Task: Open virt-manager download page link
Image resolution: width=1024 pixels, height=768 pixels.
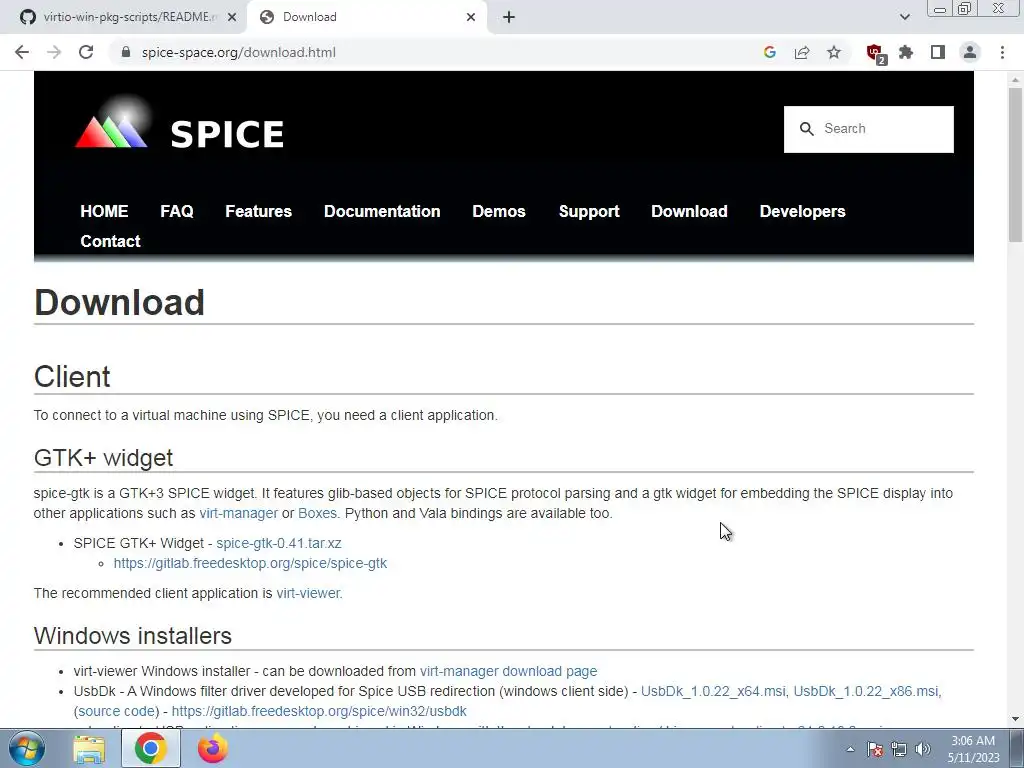Action: [x=508, y=671]
